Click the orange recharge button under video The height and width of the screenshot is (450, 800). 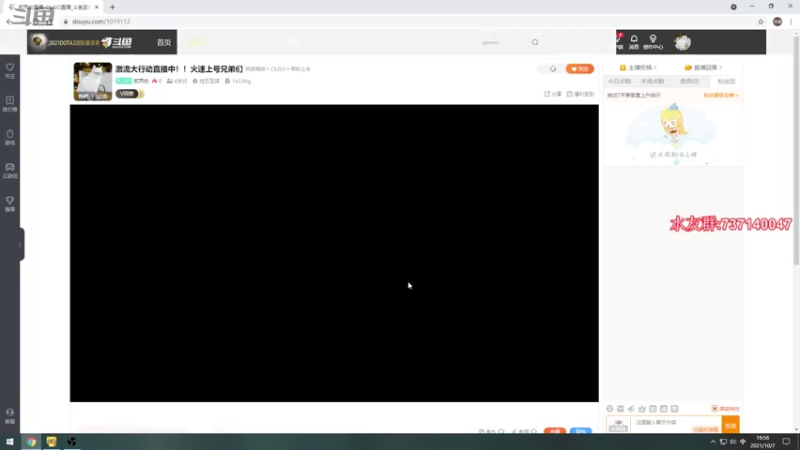555,431
